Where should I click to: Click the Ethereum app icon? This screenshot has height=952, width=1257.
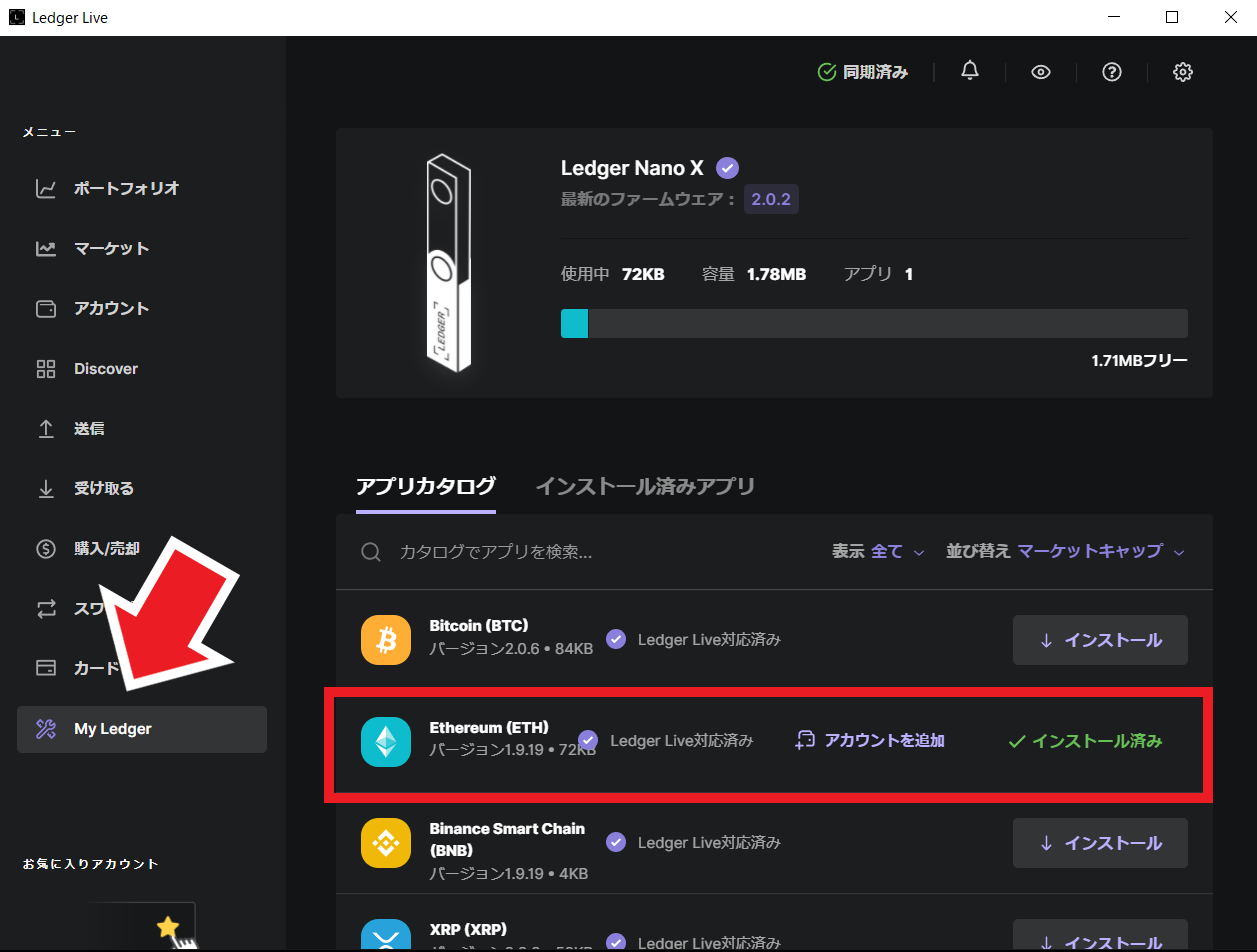point(386,742)
